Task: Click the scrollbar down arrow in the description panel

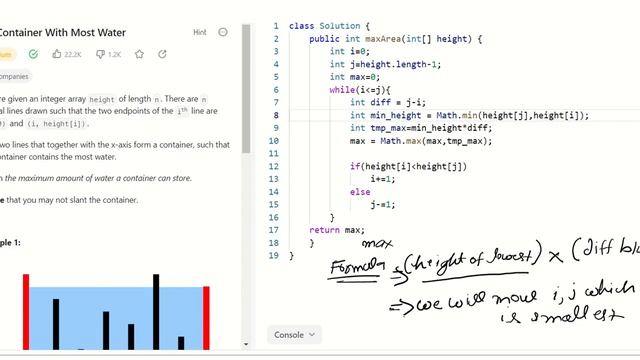Action: 246,344
